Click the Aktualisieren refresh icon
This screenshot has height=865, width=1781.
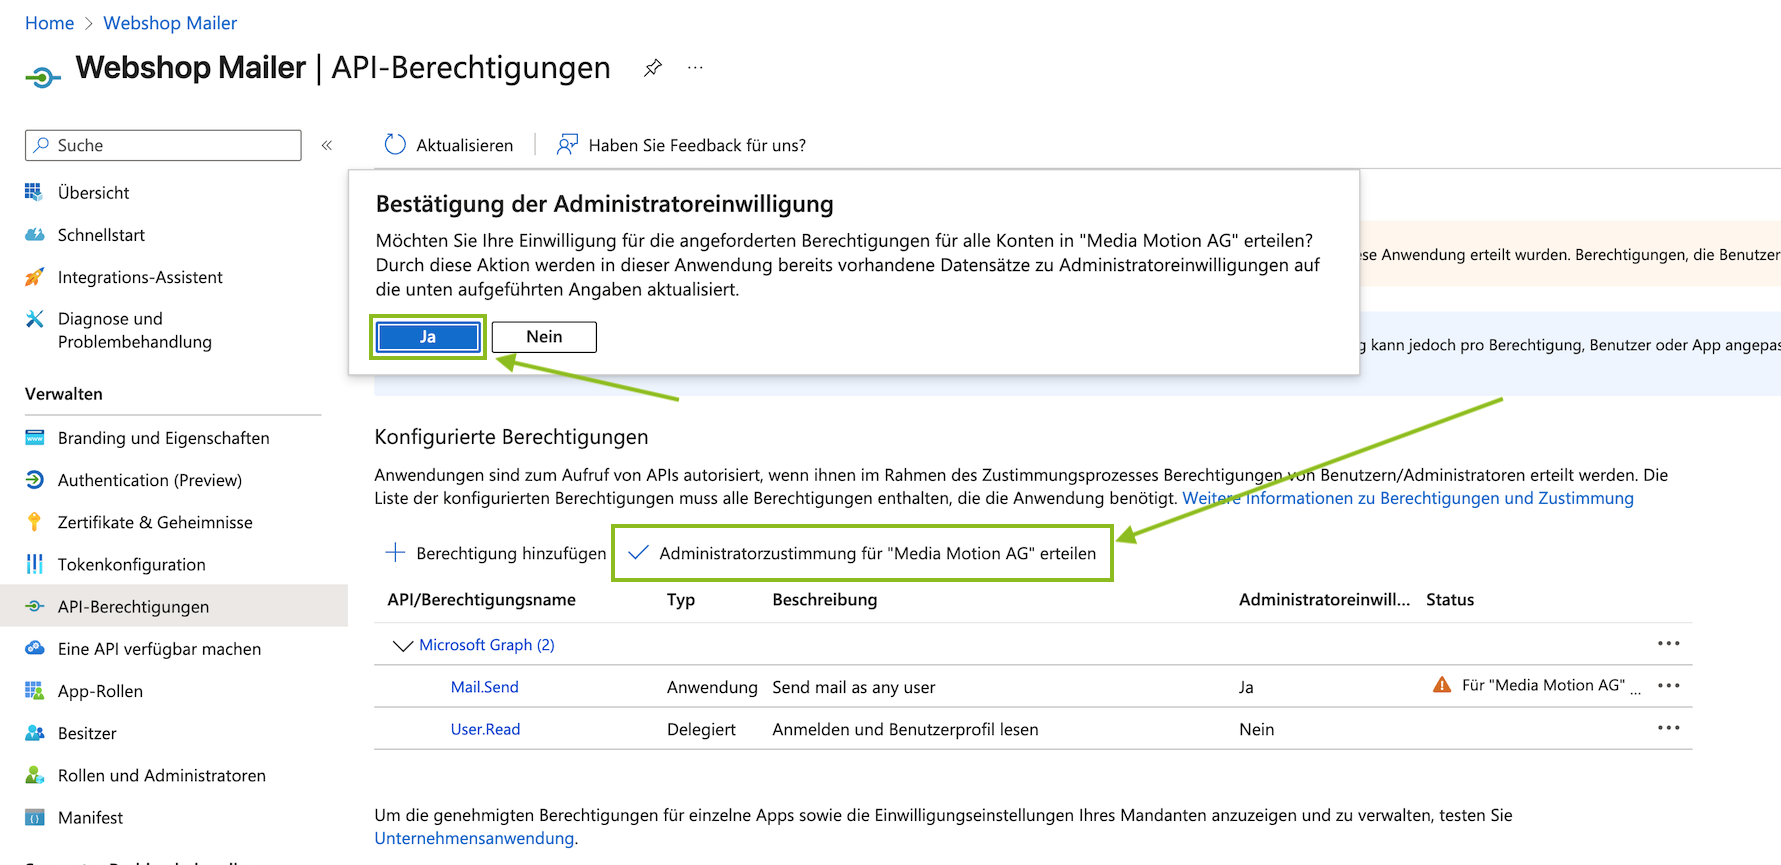coord(396,145)
